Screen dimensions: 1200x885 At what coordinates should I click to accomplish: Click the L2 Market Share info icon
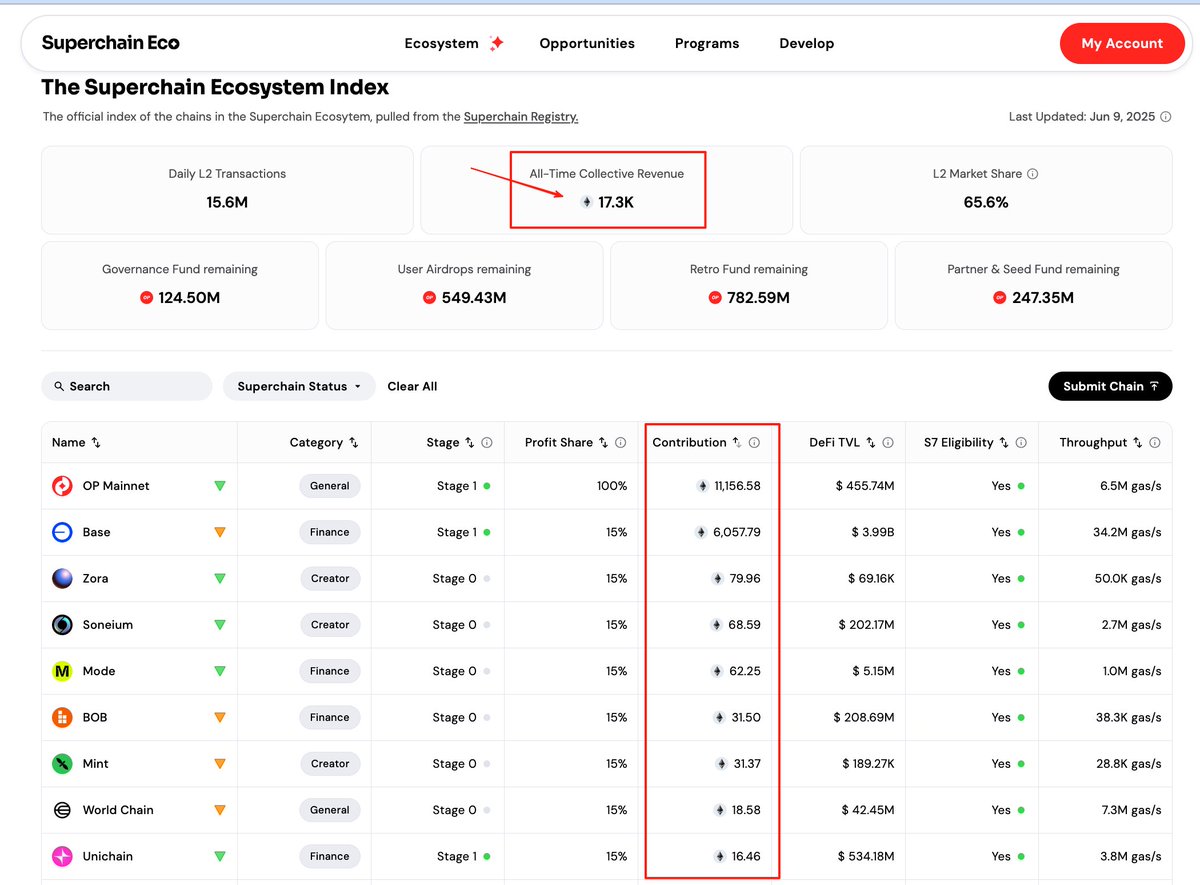point(1033,173)
